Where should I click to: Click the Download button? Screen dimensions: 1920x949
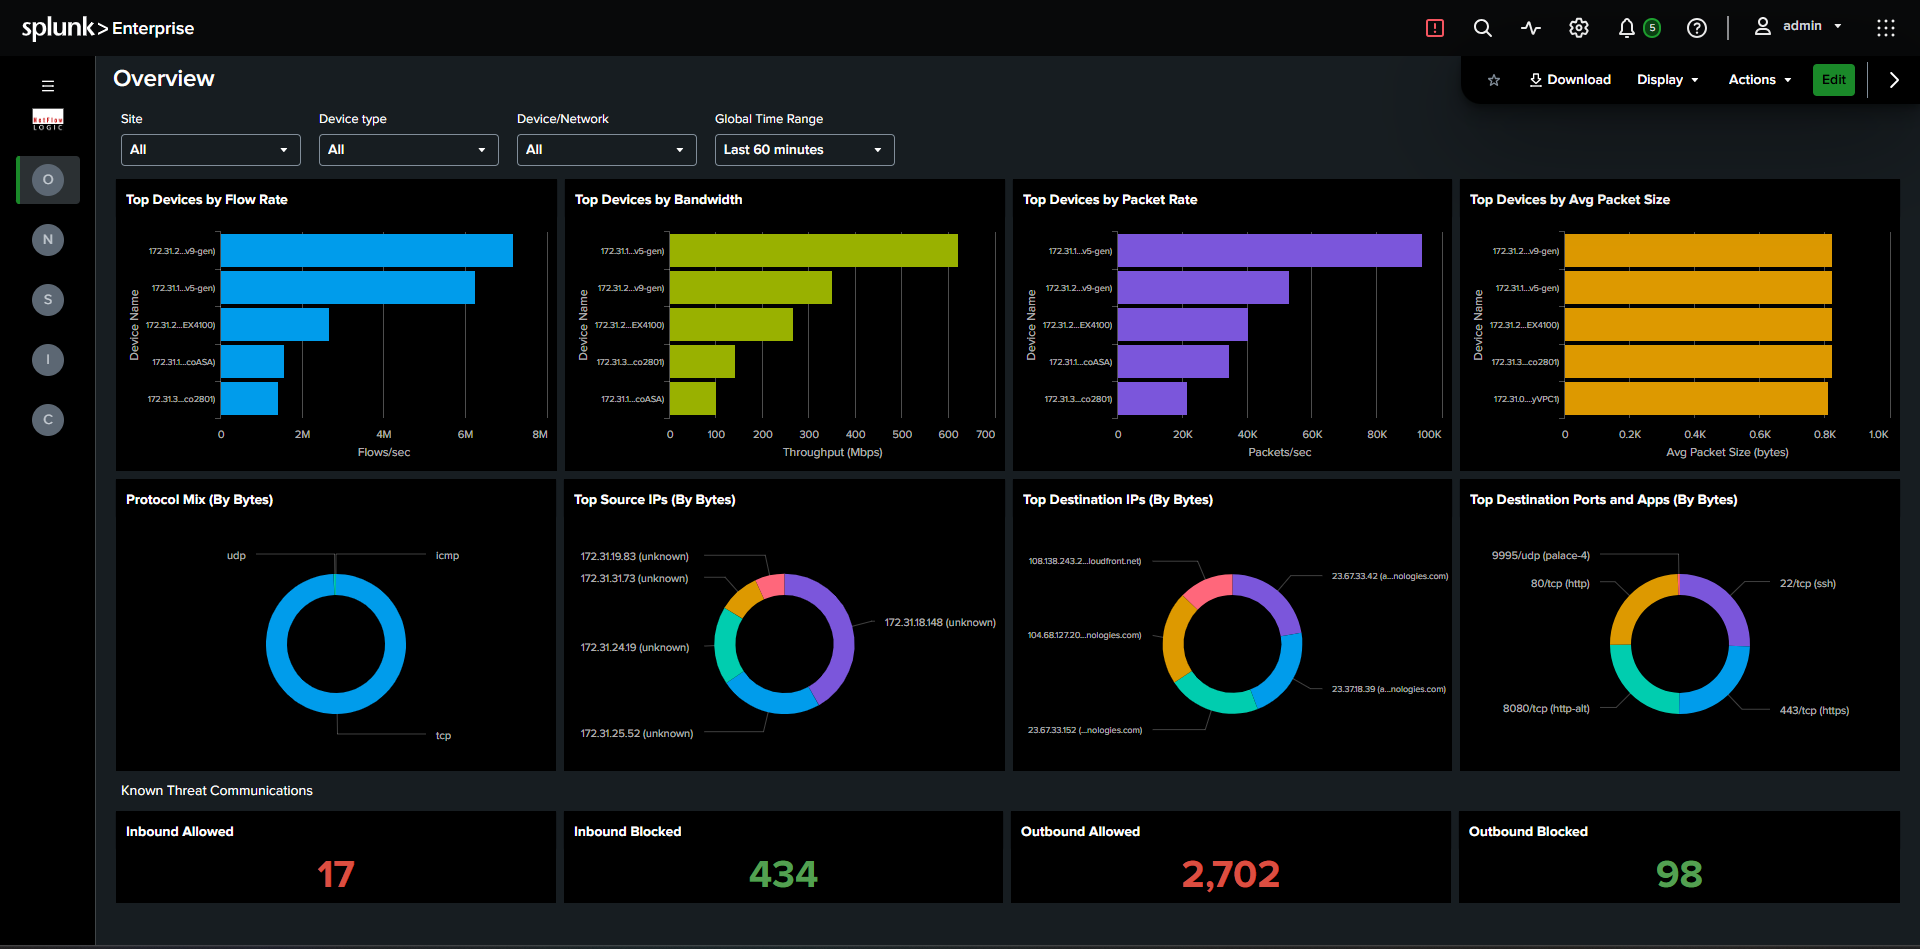point(1570,80)
